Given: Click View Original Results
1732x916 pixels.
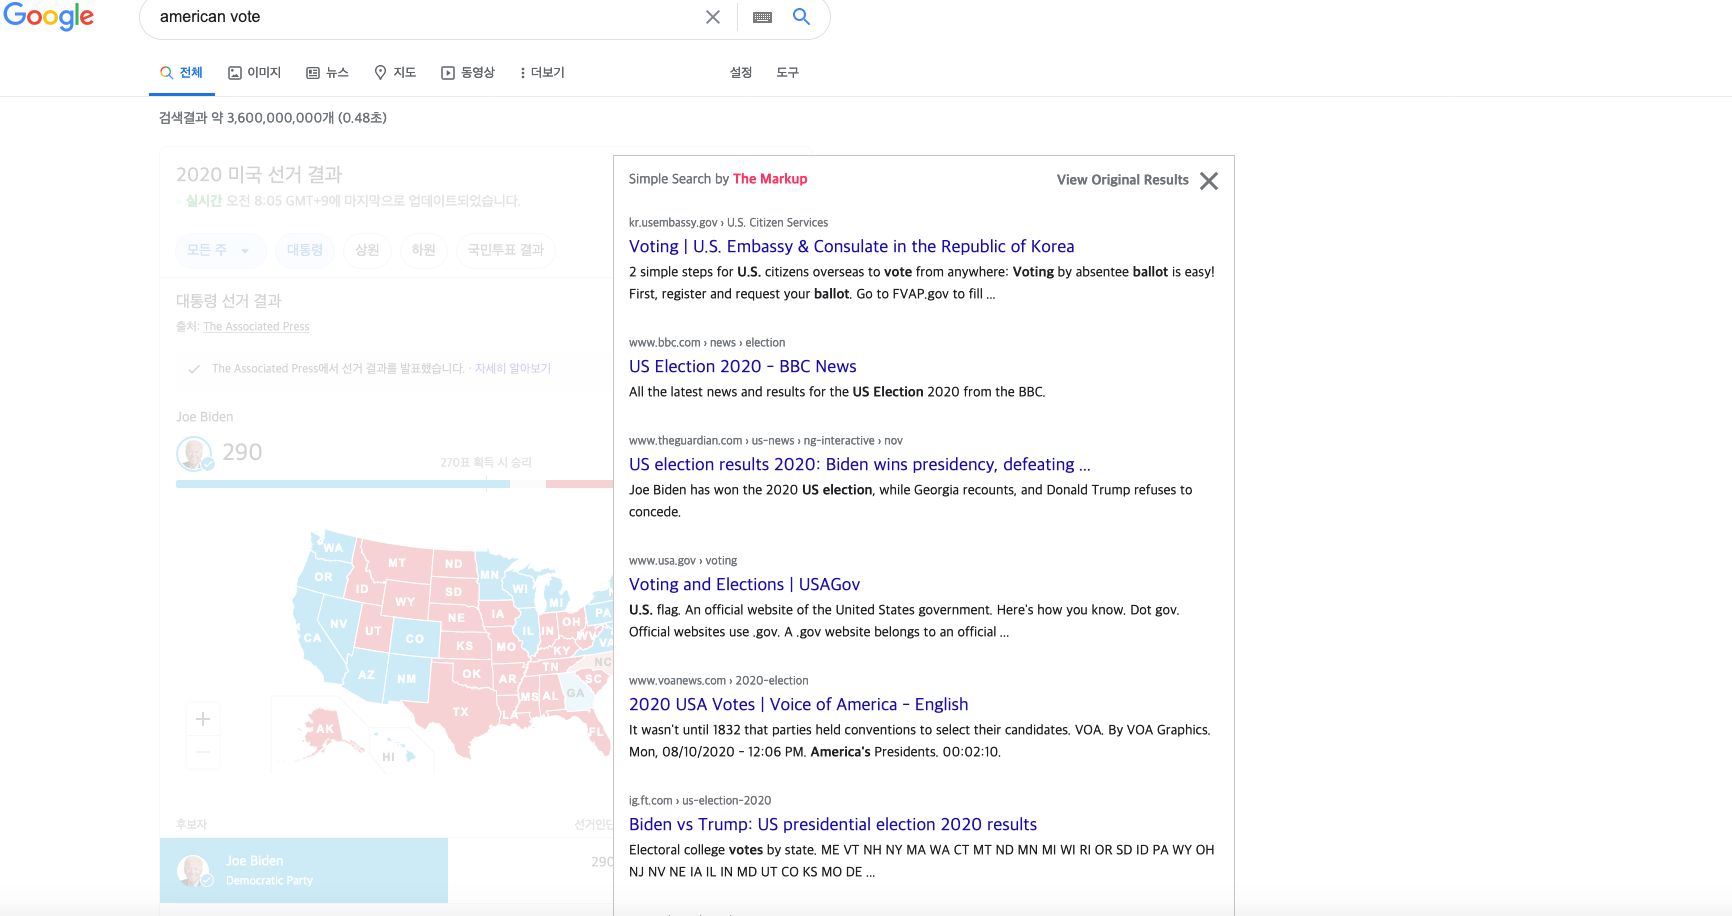Looking at the screenshot, I should 1123,180.
